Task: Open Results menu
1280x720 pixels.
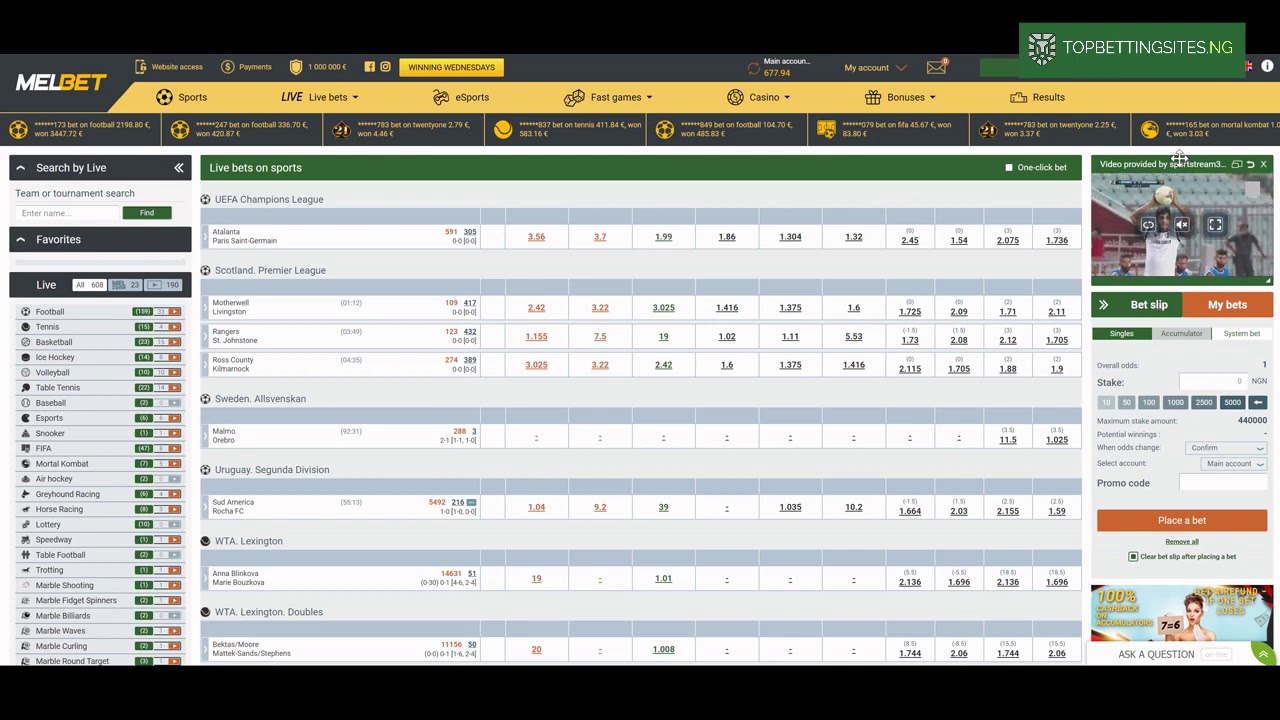Action: coord(1038,97)
